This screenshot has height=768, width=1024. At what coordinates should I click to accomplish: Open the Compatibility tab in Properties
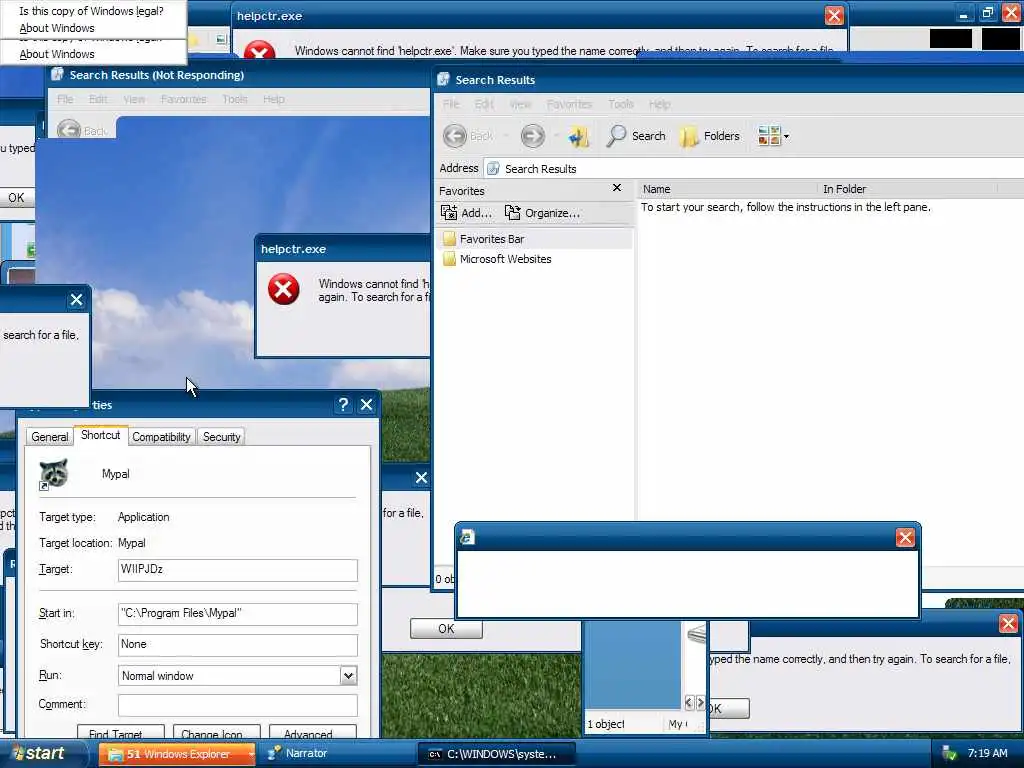coord(161,437)
